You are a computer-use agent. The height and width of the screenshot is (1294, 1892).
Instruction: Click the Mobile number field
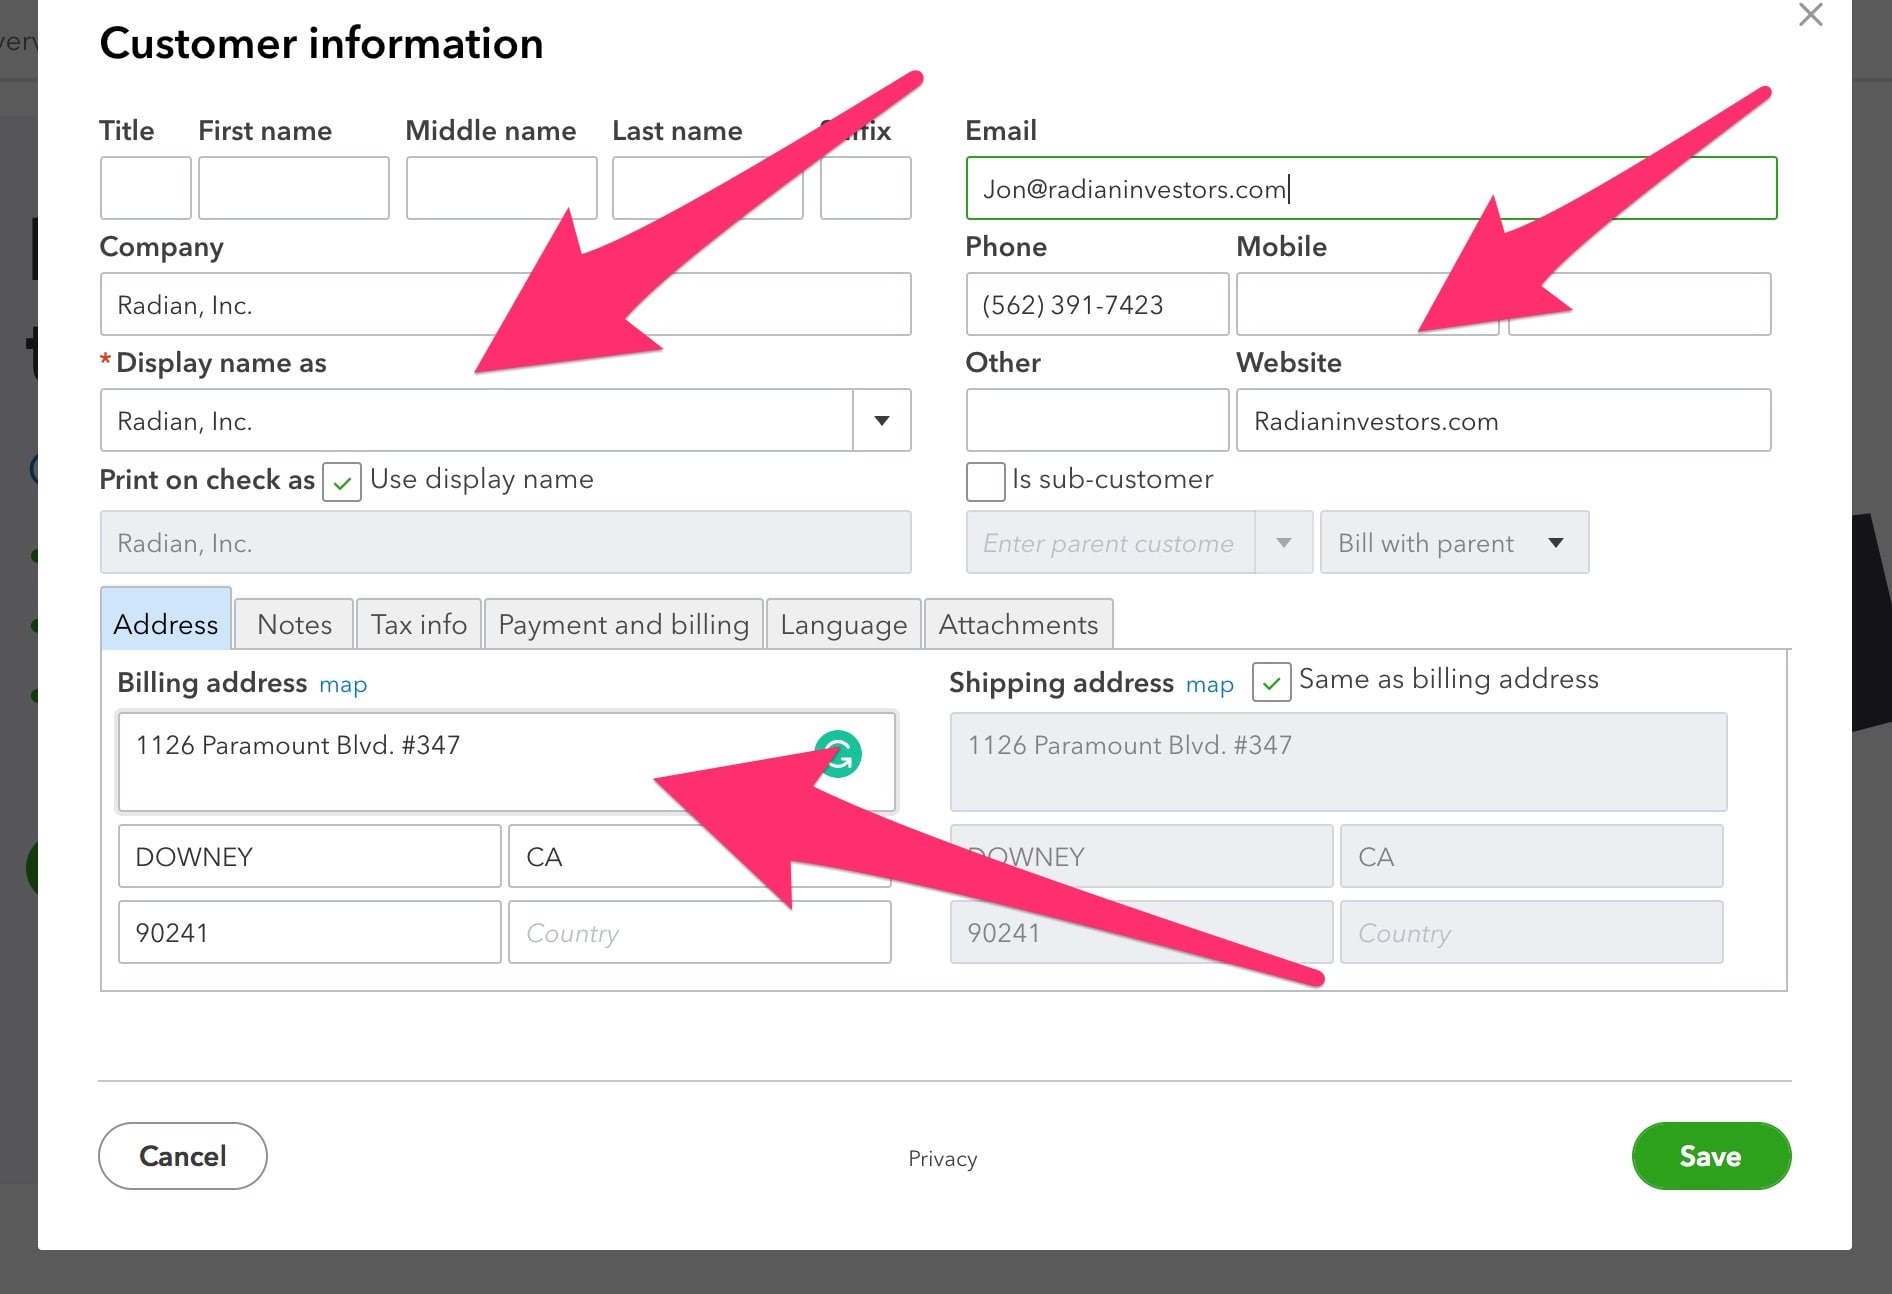[x=1367, y=304]
